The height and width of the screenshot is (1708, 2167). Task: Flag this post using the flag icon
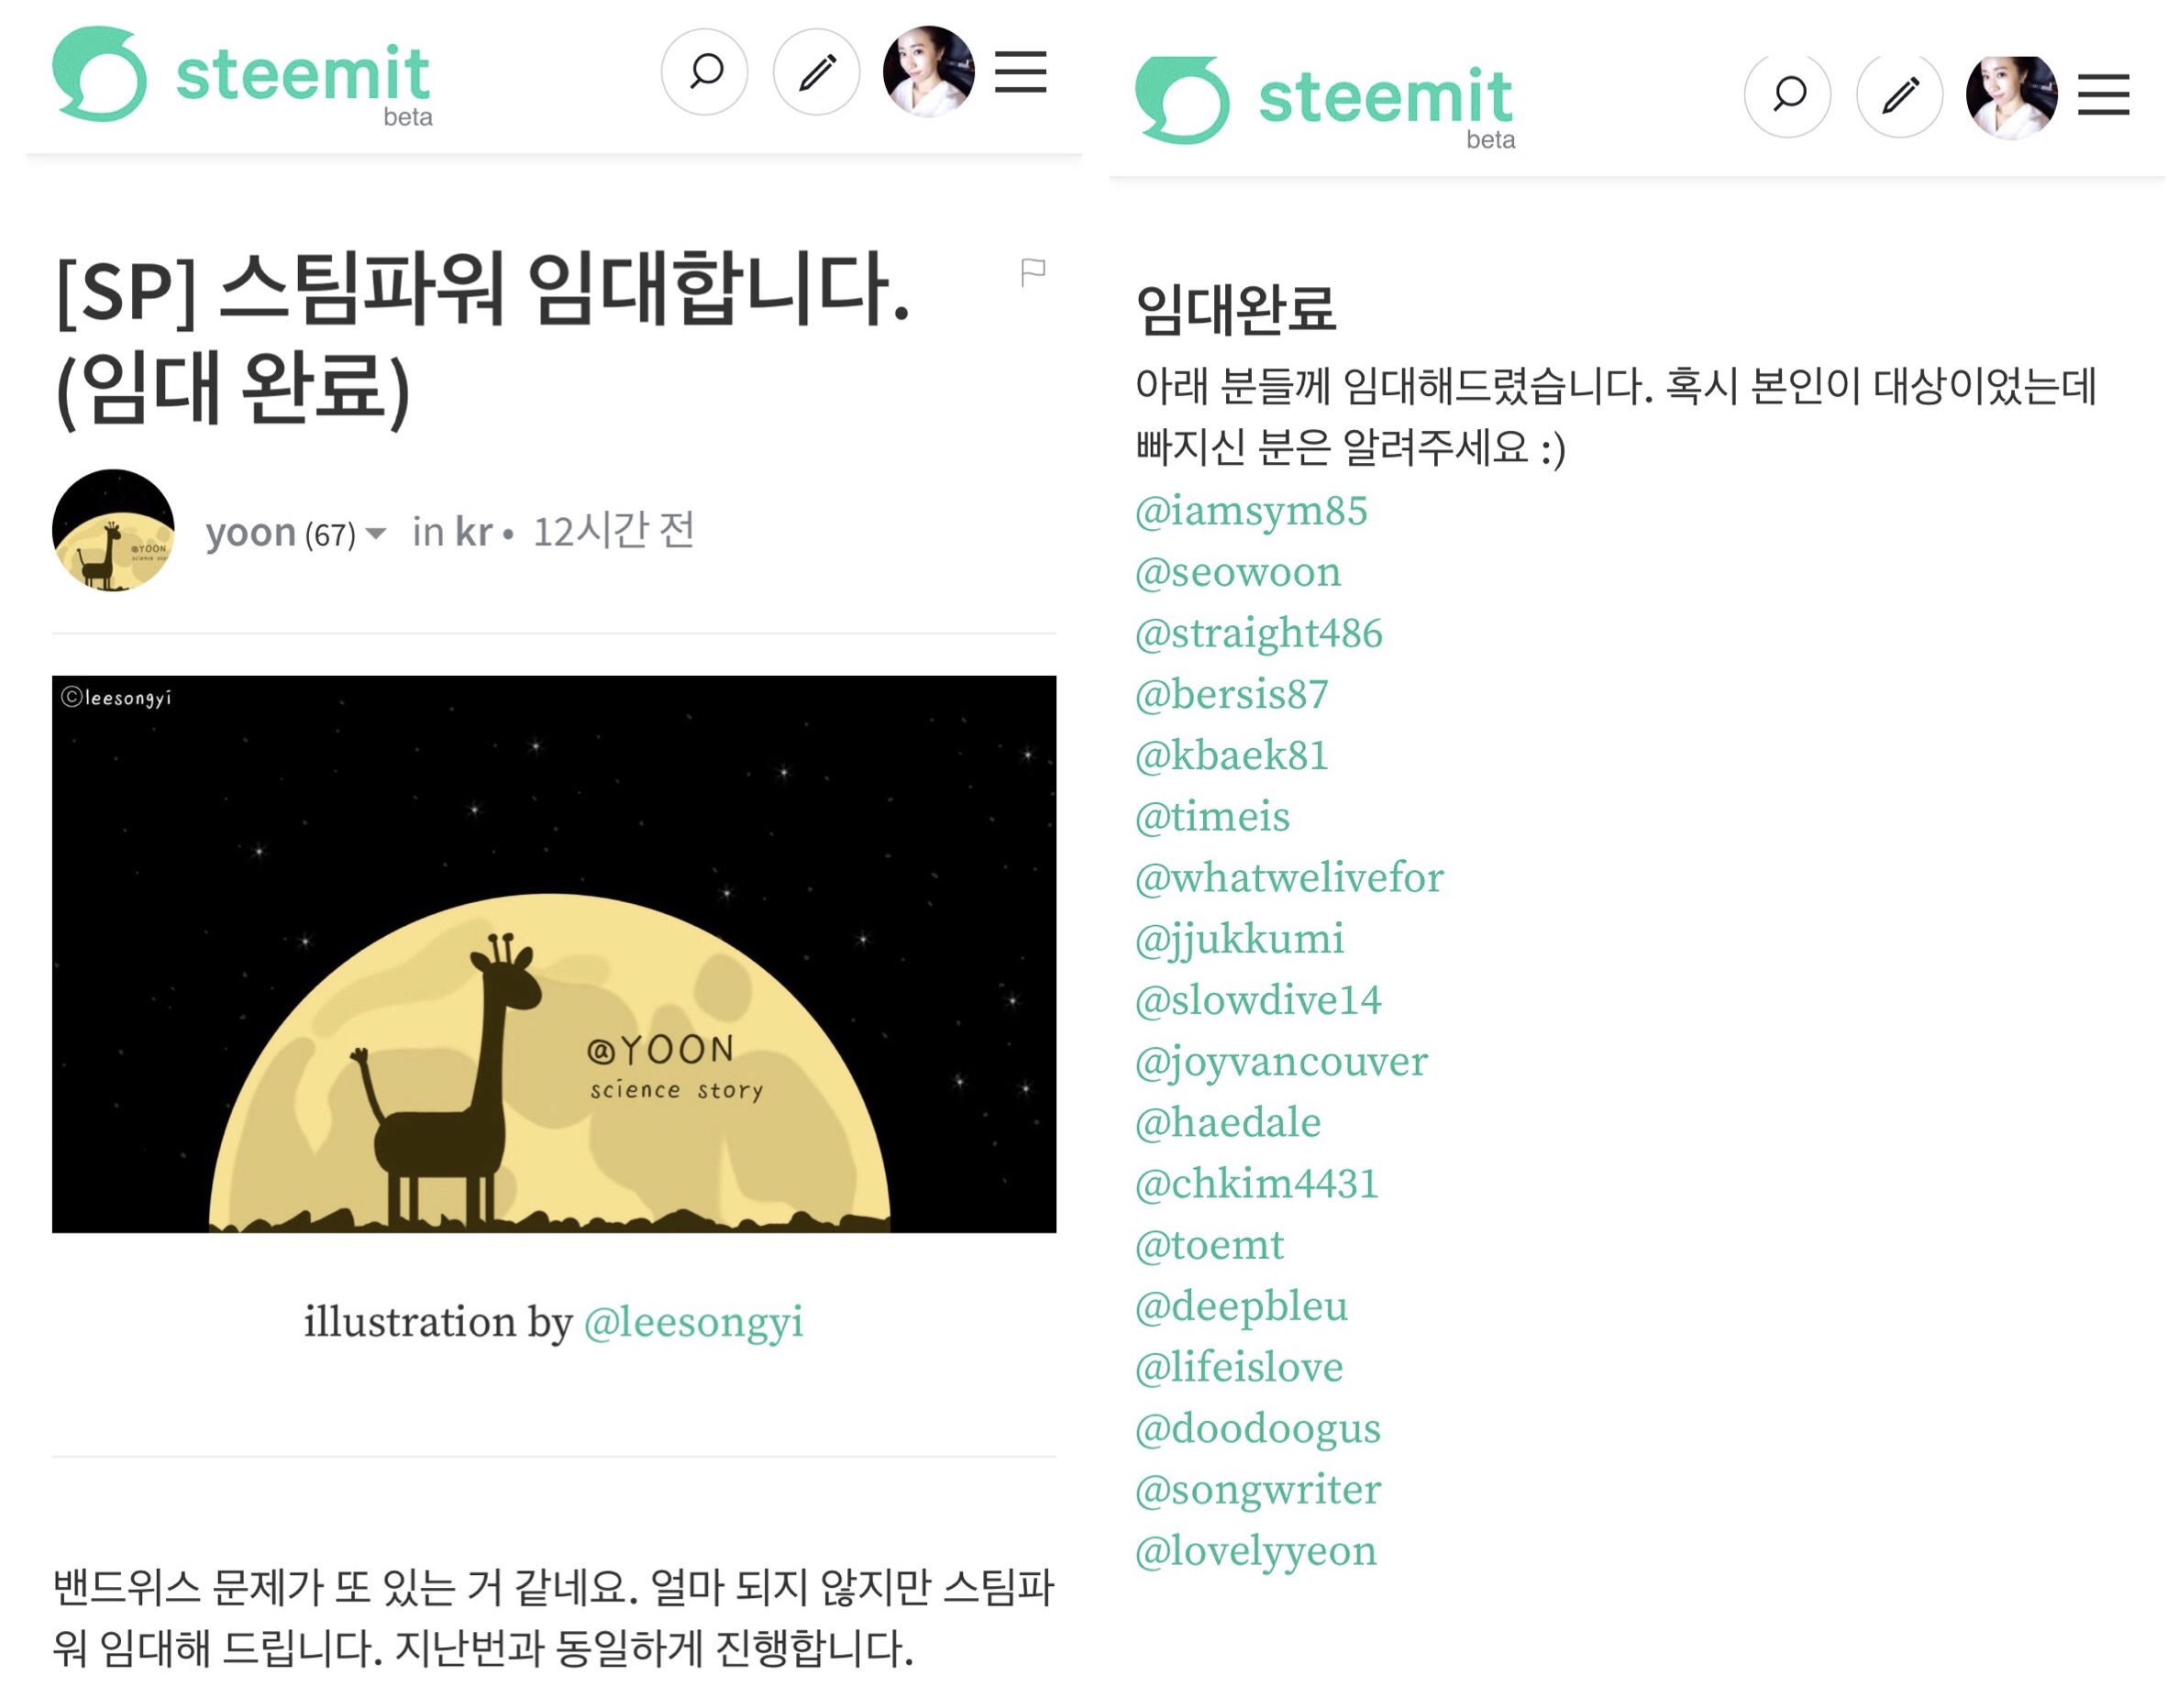[x=1032, y=271]
